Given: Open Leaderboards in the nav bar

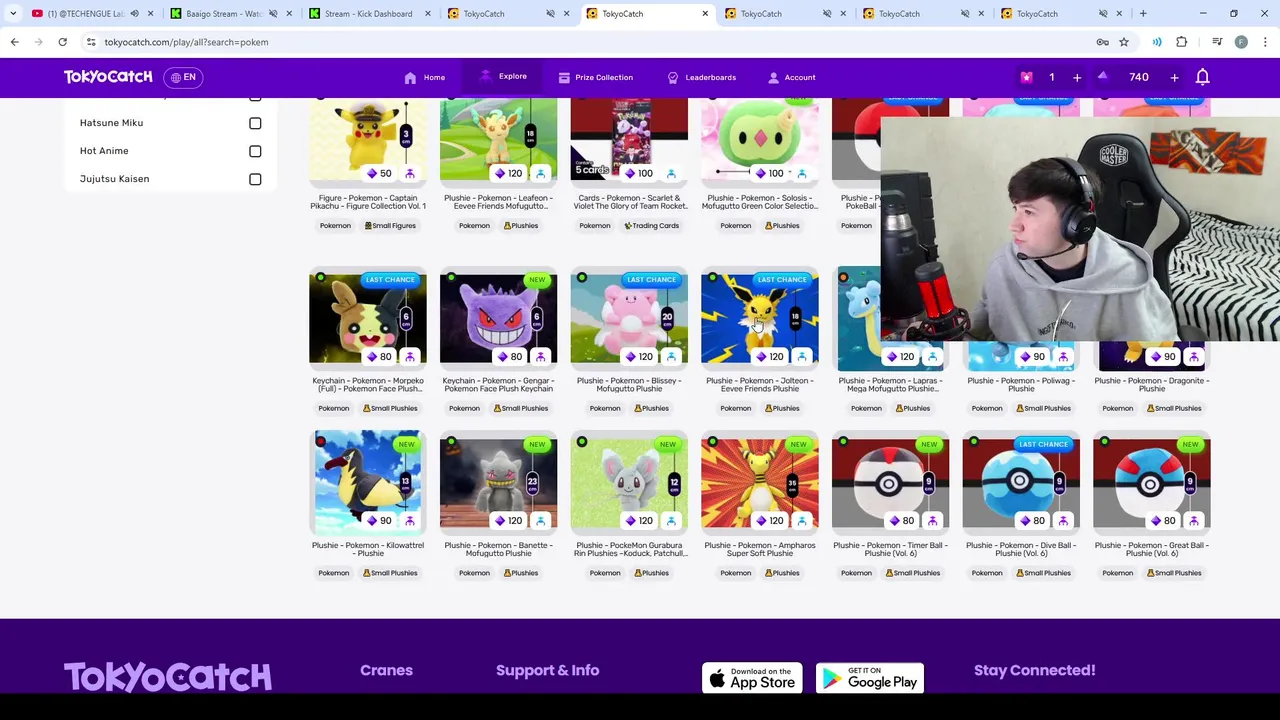Looking at the screenshot, I should [x=701, y=77].
